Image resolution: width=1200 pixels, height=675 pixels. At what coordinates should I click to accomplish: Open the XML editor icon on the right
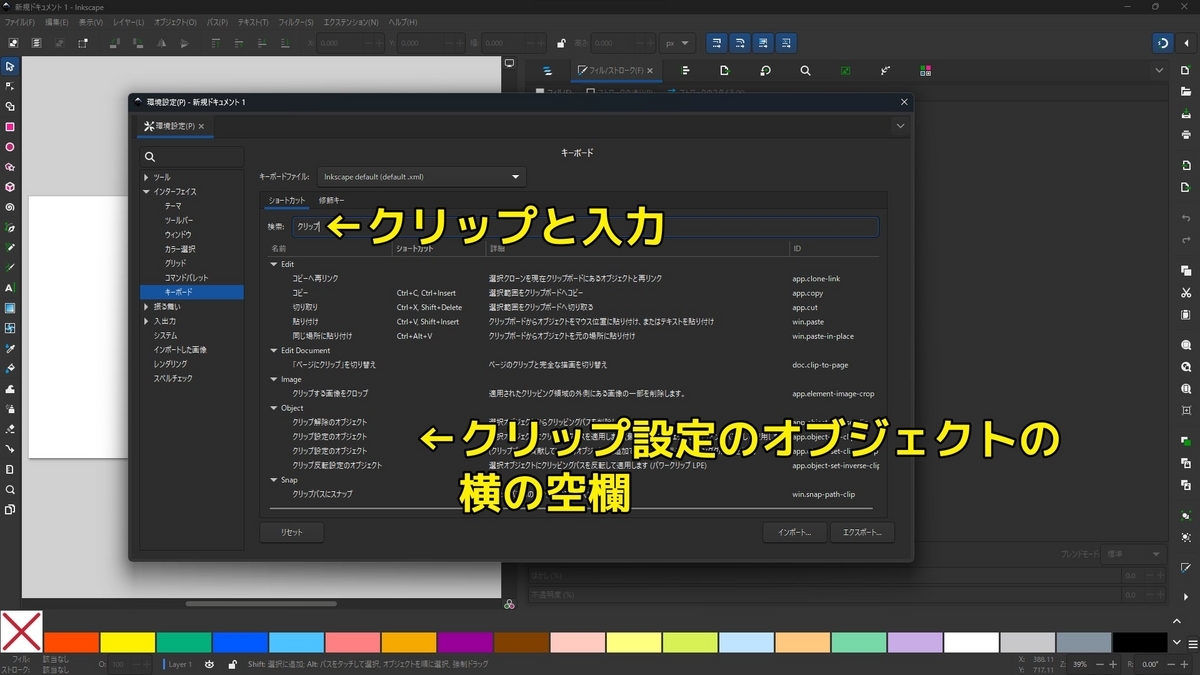(x=885, y=70)
